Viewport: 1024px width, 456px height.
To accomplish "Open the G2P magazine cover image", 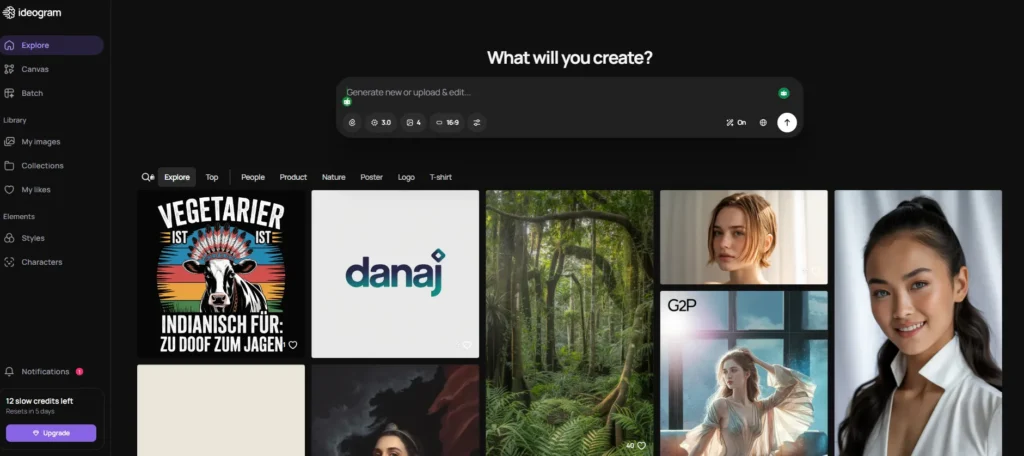I will 744,373.
